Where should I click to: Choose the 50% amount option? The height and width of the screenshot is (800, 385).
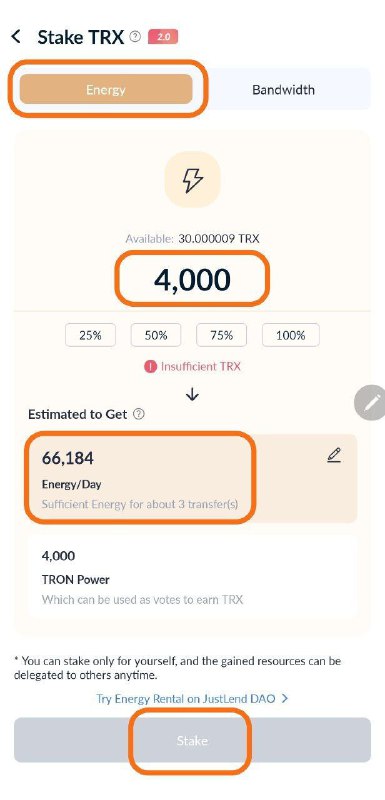[x=156, y=335]
